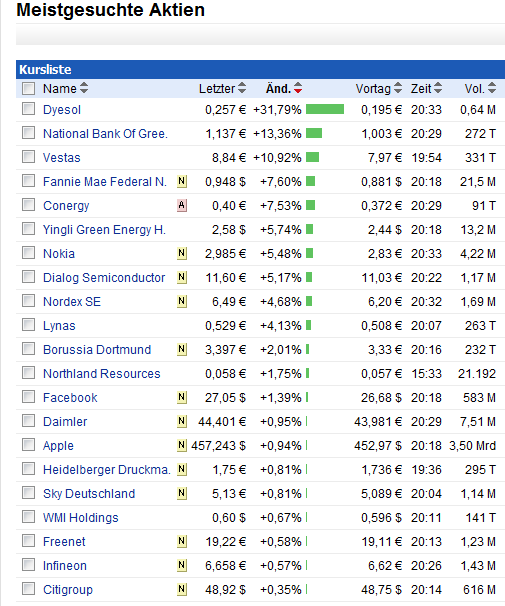
Task: Click Dyesol change value +31,79%
Action: tap(277, 110)
